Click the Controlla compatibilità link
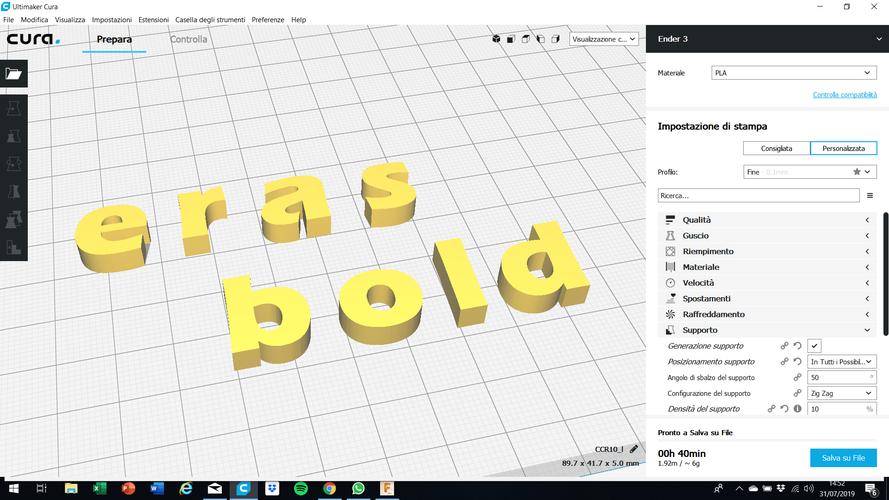Viewport: 889px width, 500px height. [x=845, y=95]
